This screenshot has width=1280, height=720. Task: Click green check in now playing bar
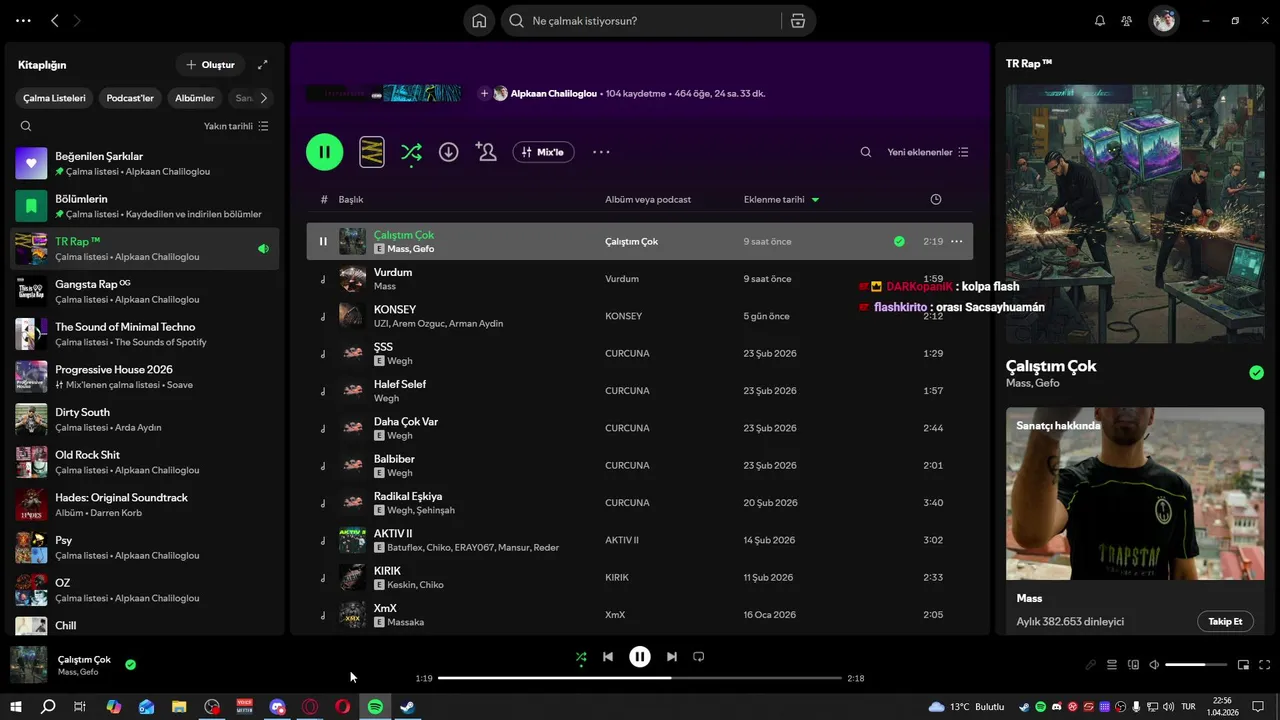tap(131, 664)
